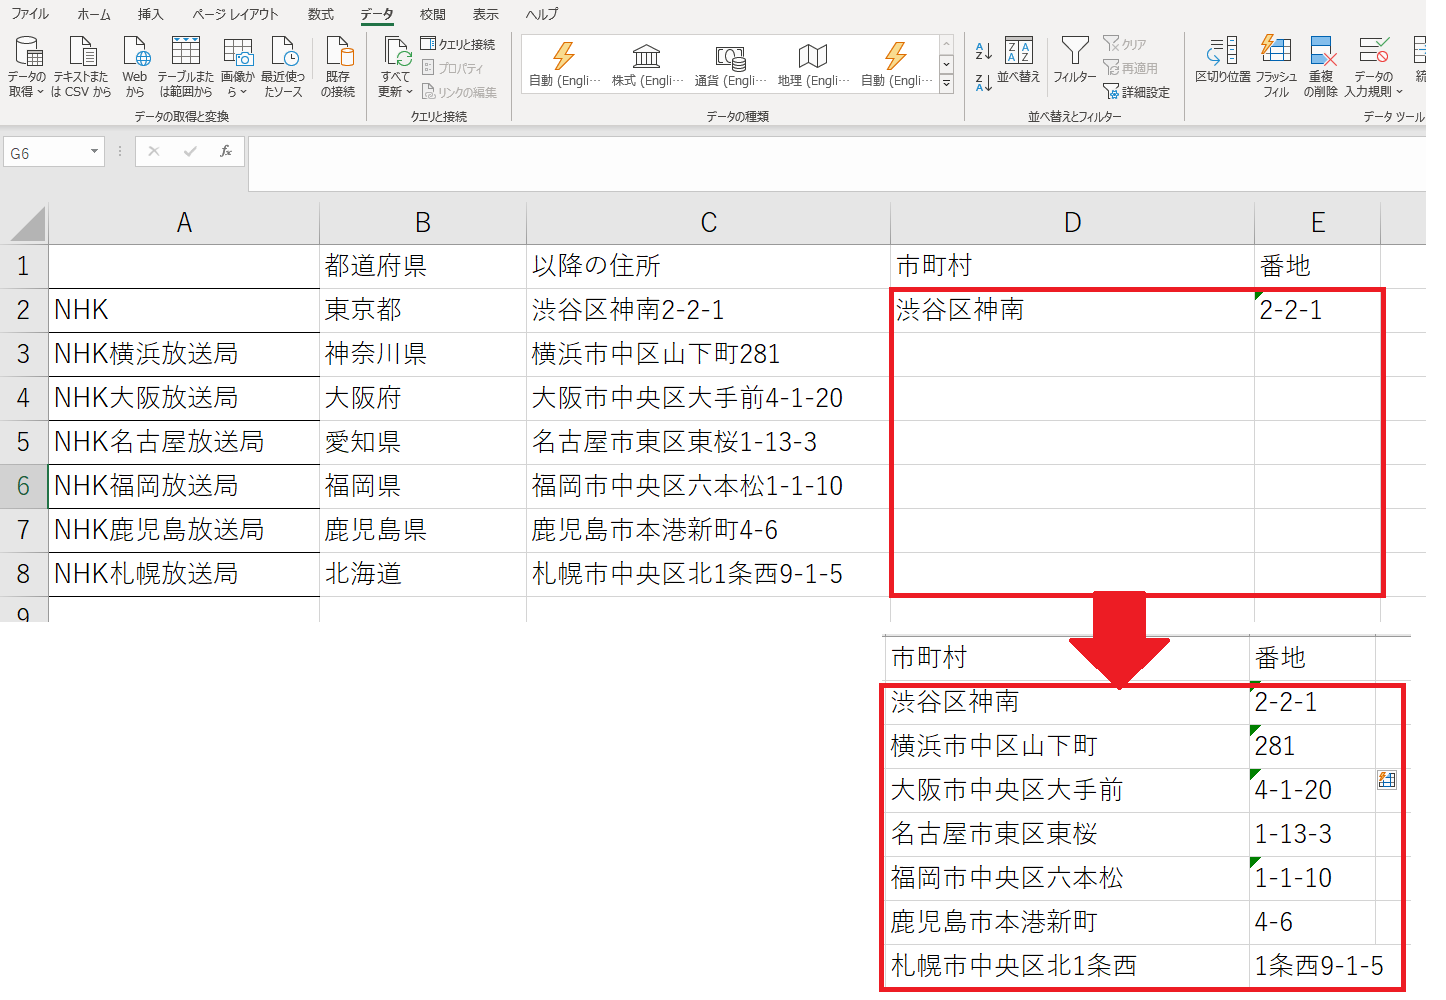This screenshot has height=1000, width=1446.
Task: Select column D header
Action: (x=1072, y=223)
